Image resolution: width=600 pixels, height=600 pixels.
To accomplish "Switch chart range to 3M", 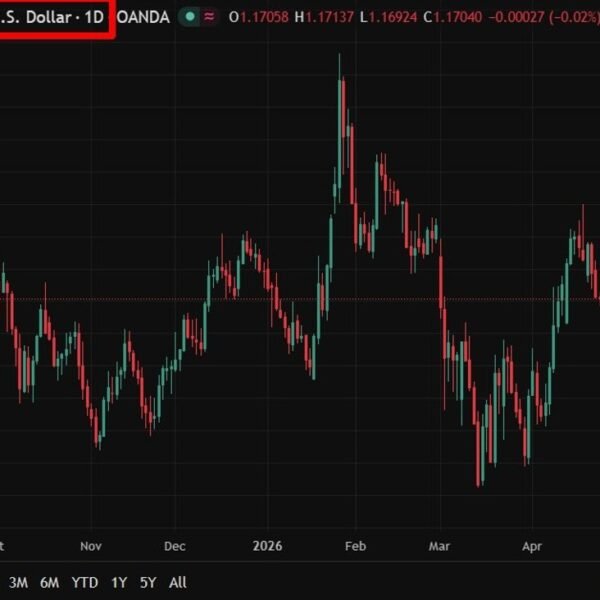I will tap(18, 583).
